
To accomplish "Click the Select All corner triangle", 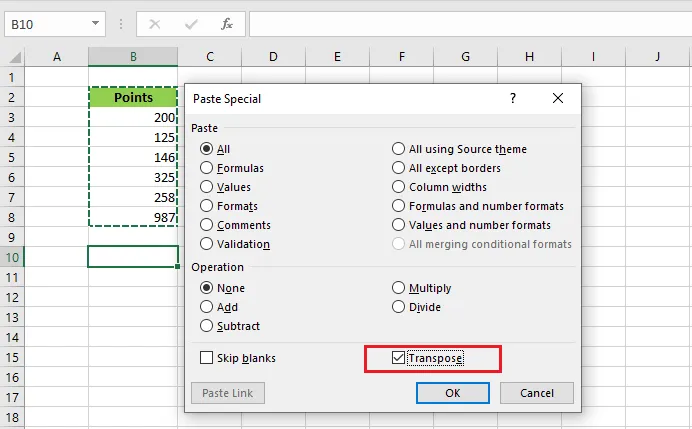I will (x=15, y=57).
